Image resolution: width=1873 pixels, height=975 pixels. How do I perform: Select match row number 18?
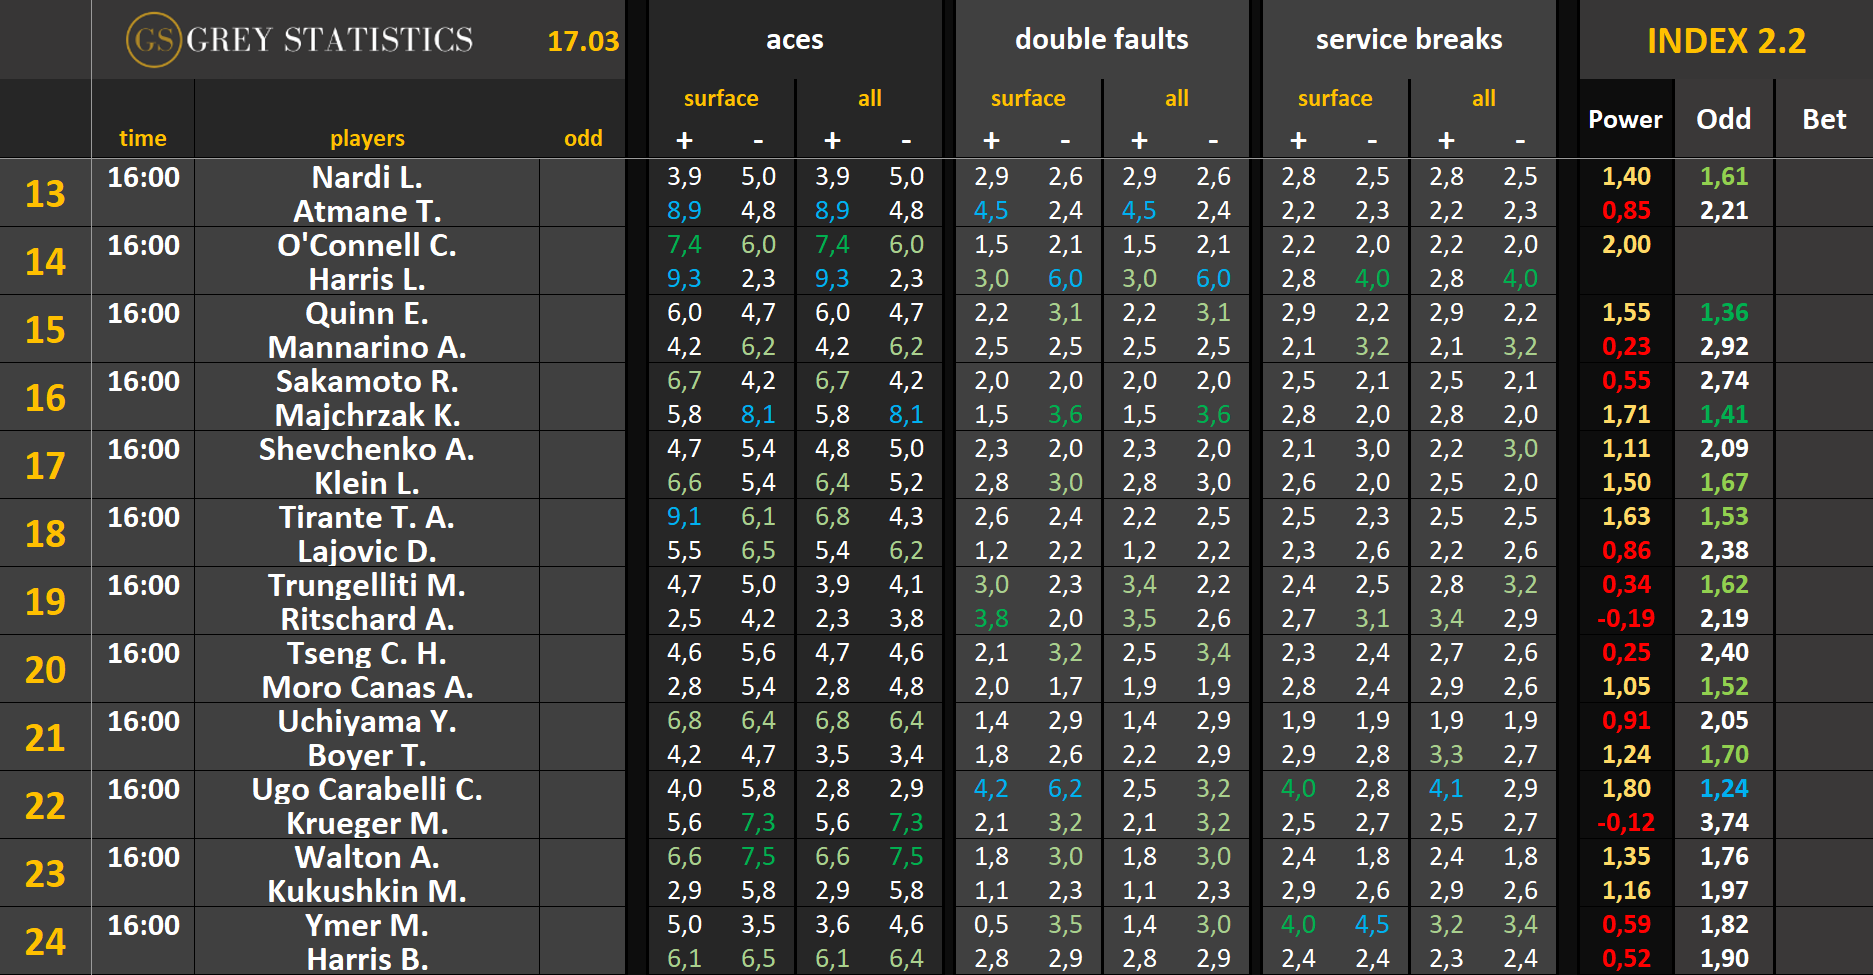click(45, 533)
